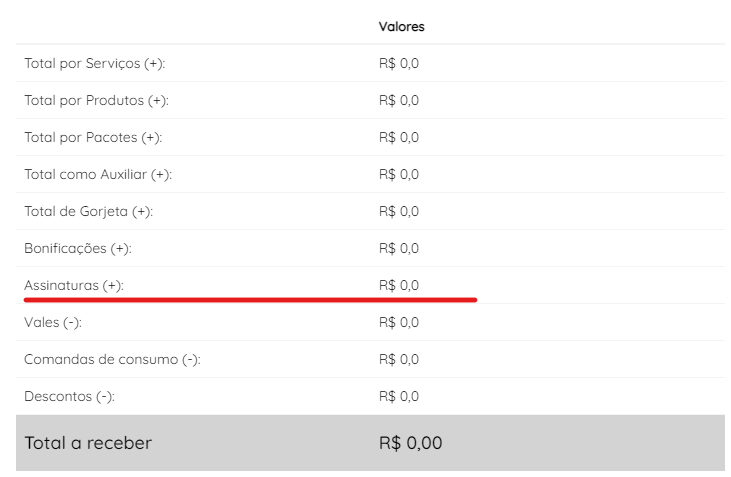Click the Total a receber R$ 0,00 amount
The height and width of the screenshot is (477, 731).
point(410,443)
